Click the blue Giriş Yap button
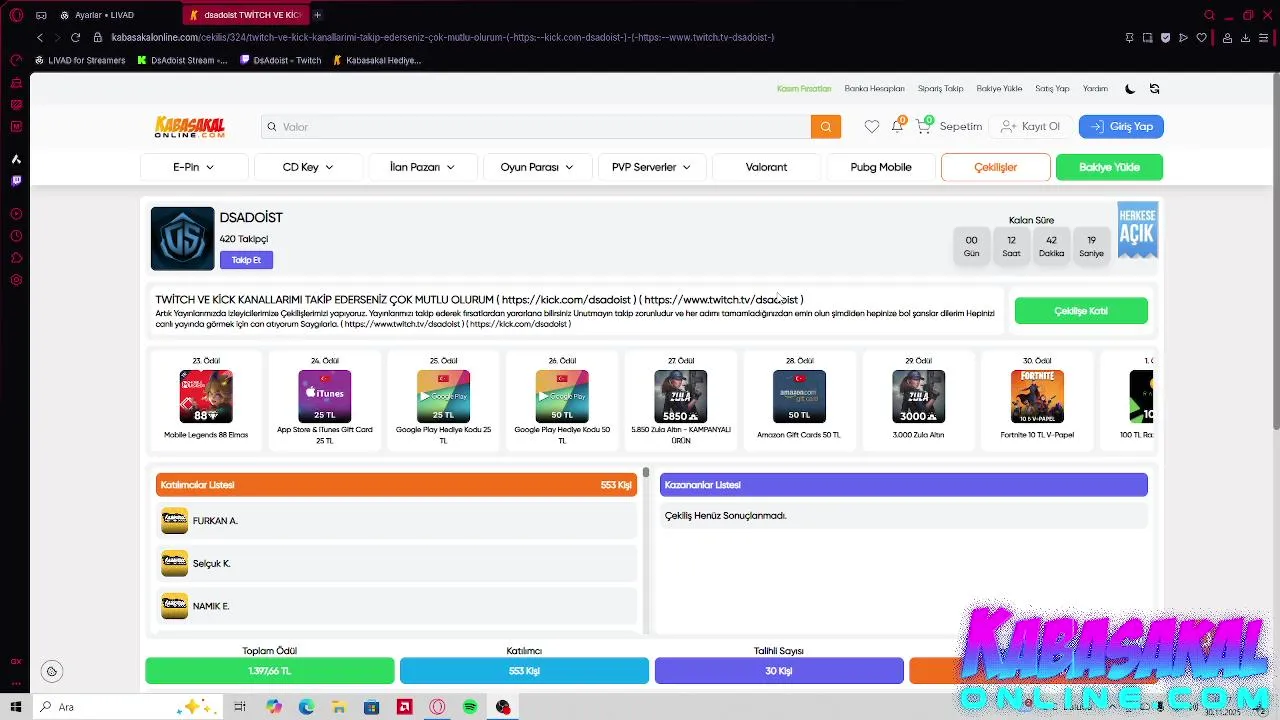1280x720 pixels. pos(1121,127)
